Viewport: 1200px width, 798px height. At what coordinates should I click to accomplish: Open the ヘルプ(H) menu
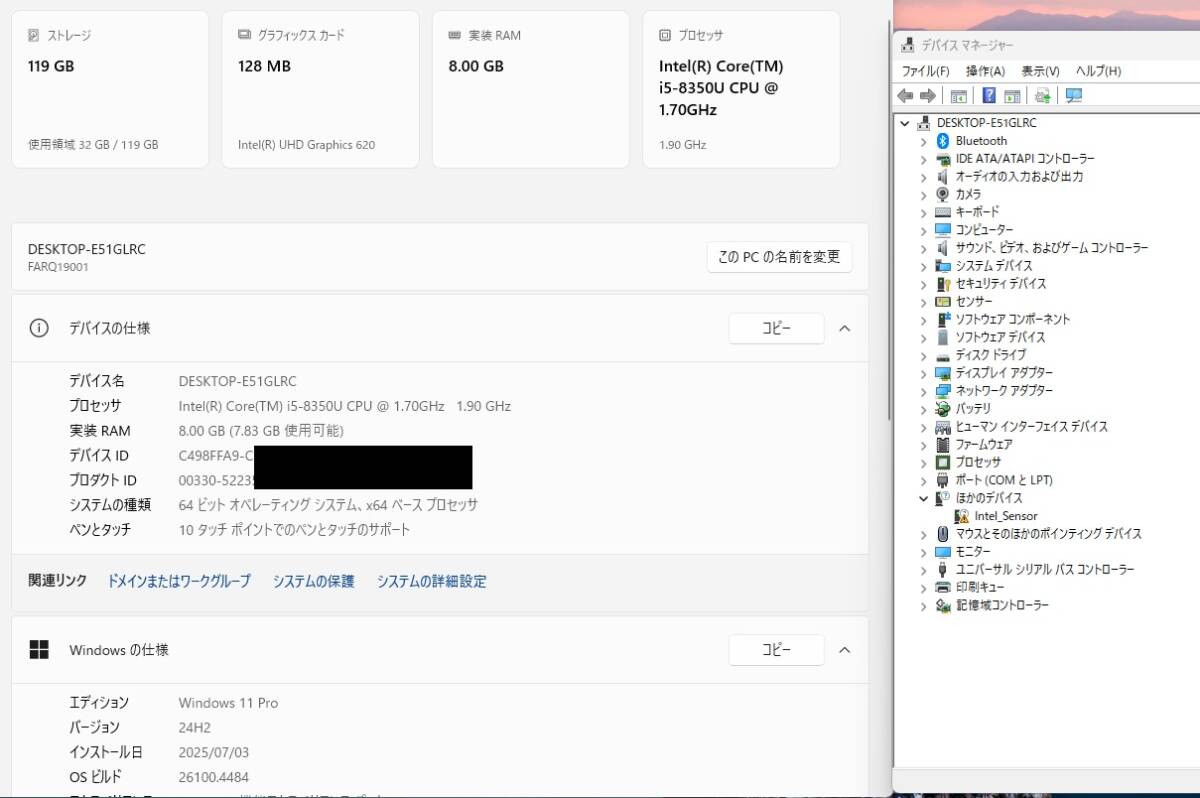point(1098,71)
